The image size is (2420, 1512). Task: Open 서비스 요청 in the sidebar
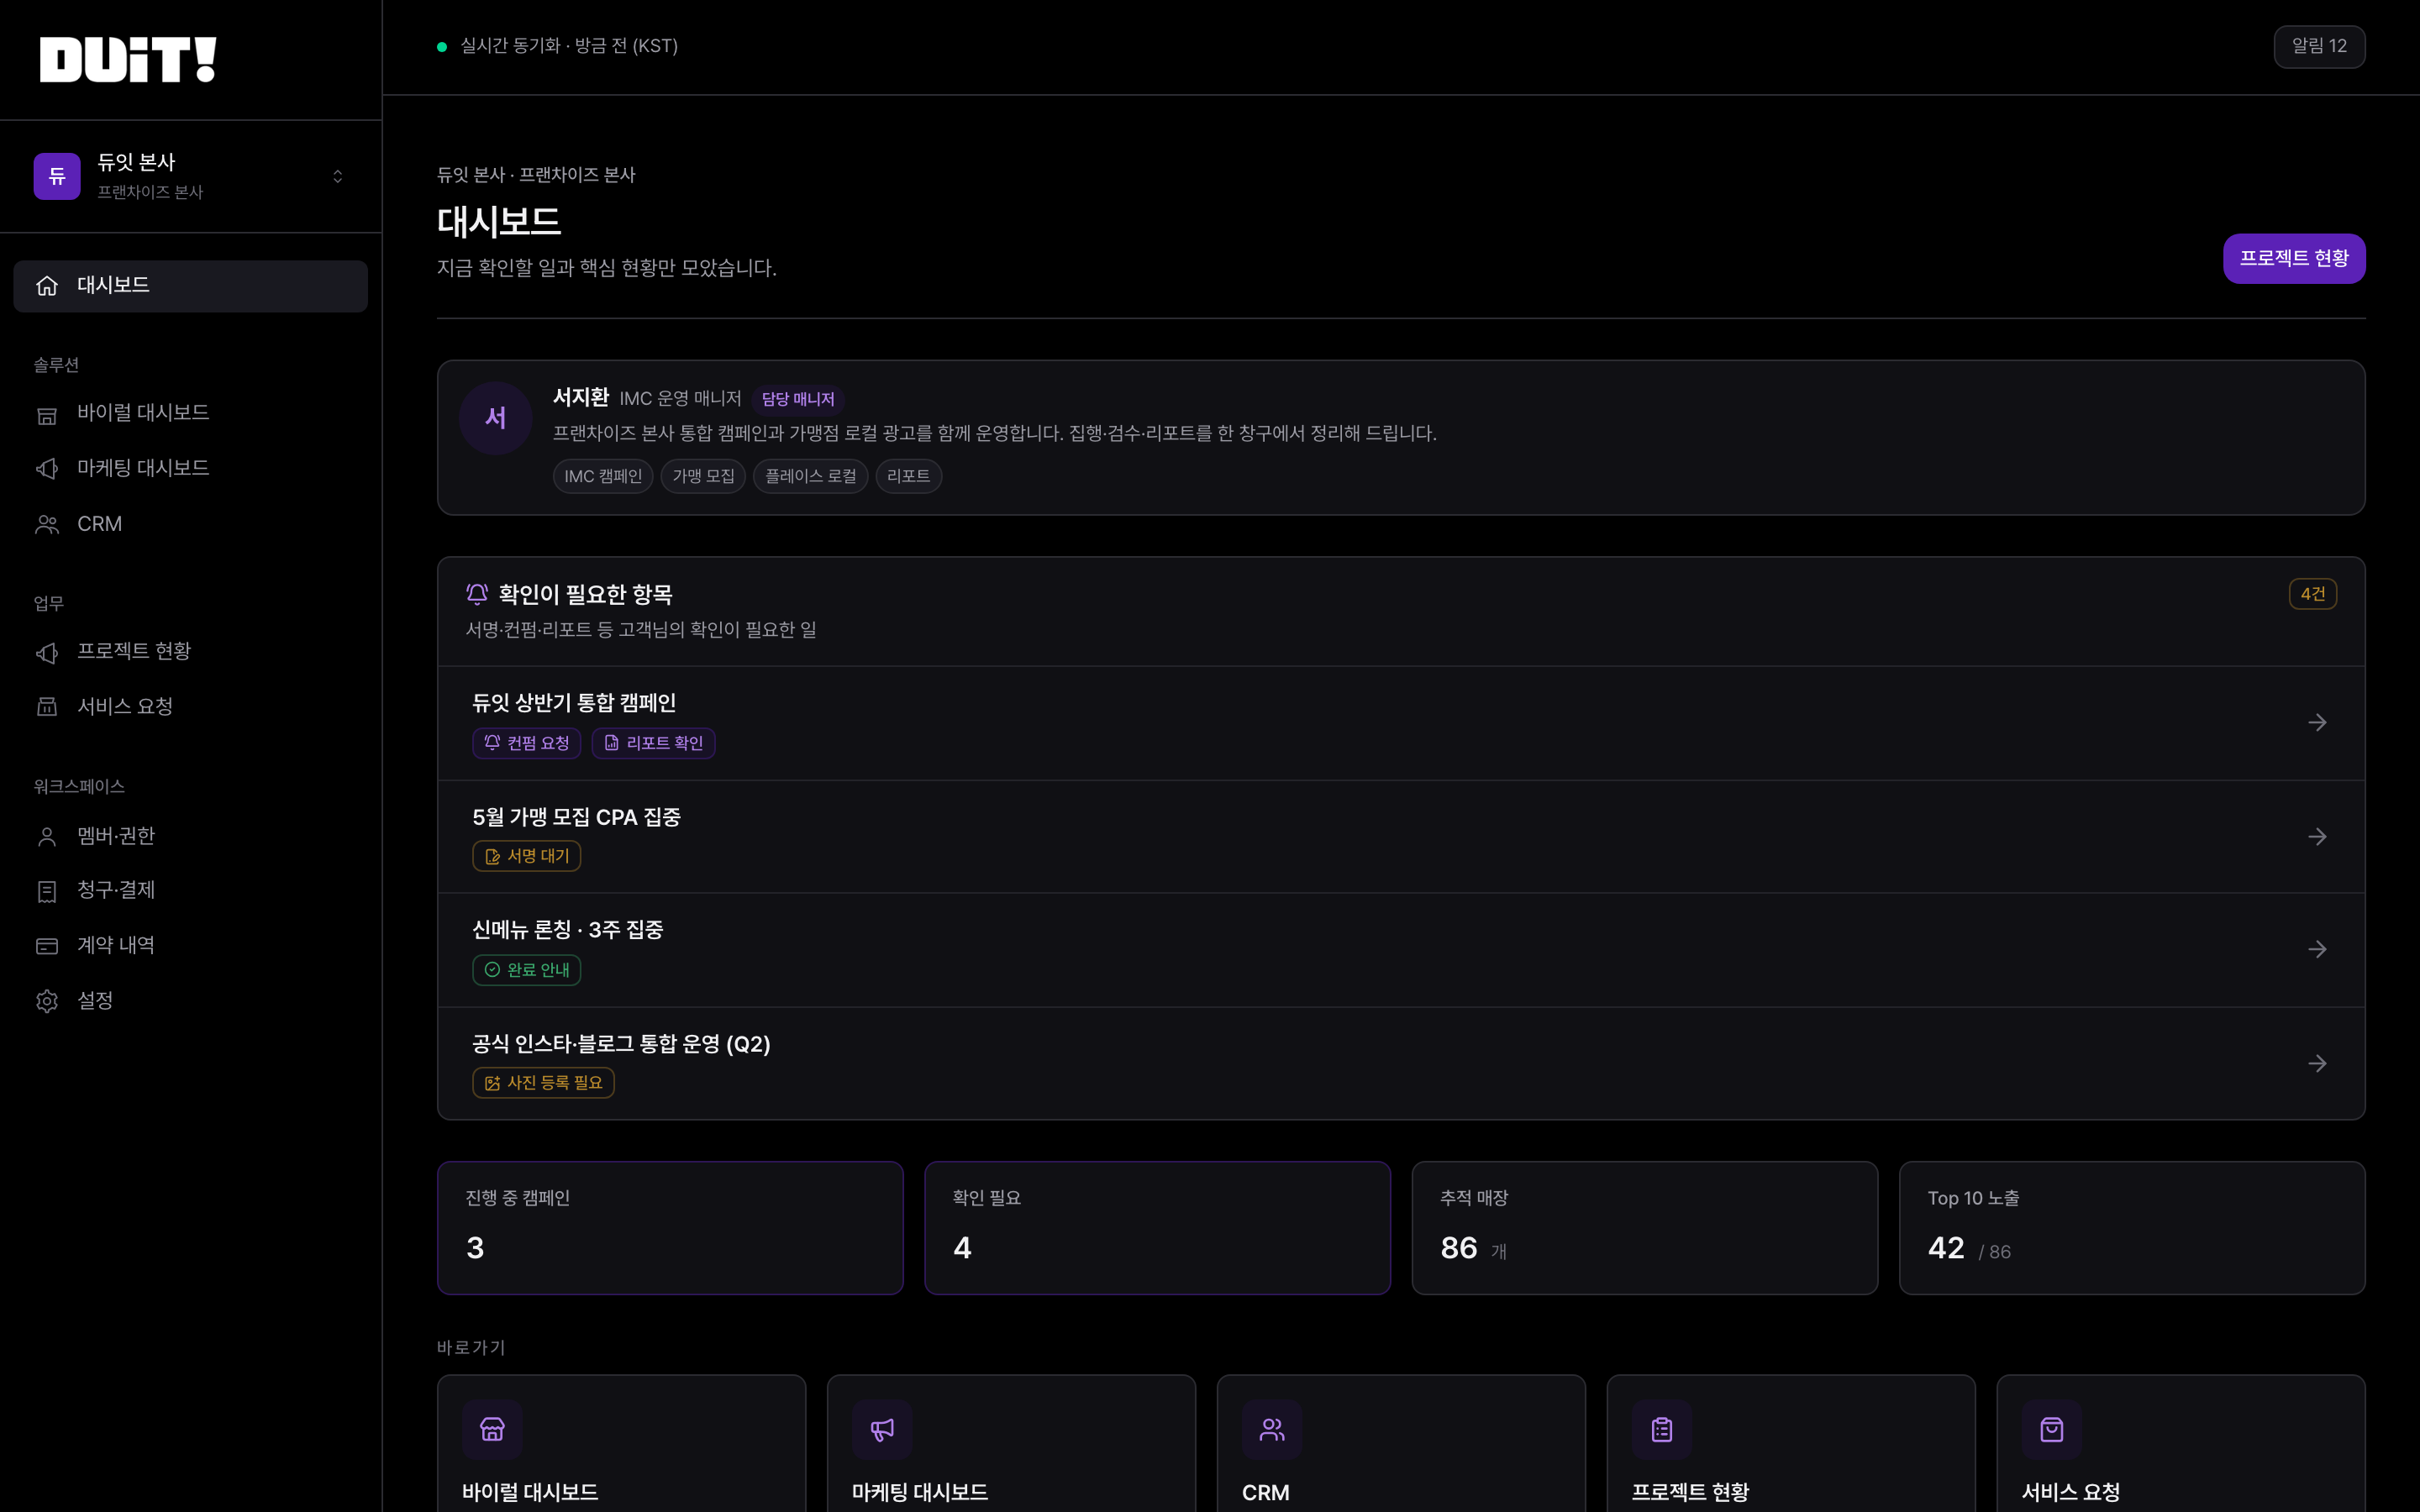pyautogui.click(x=190, y=706)
